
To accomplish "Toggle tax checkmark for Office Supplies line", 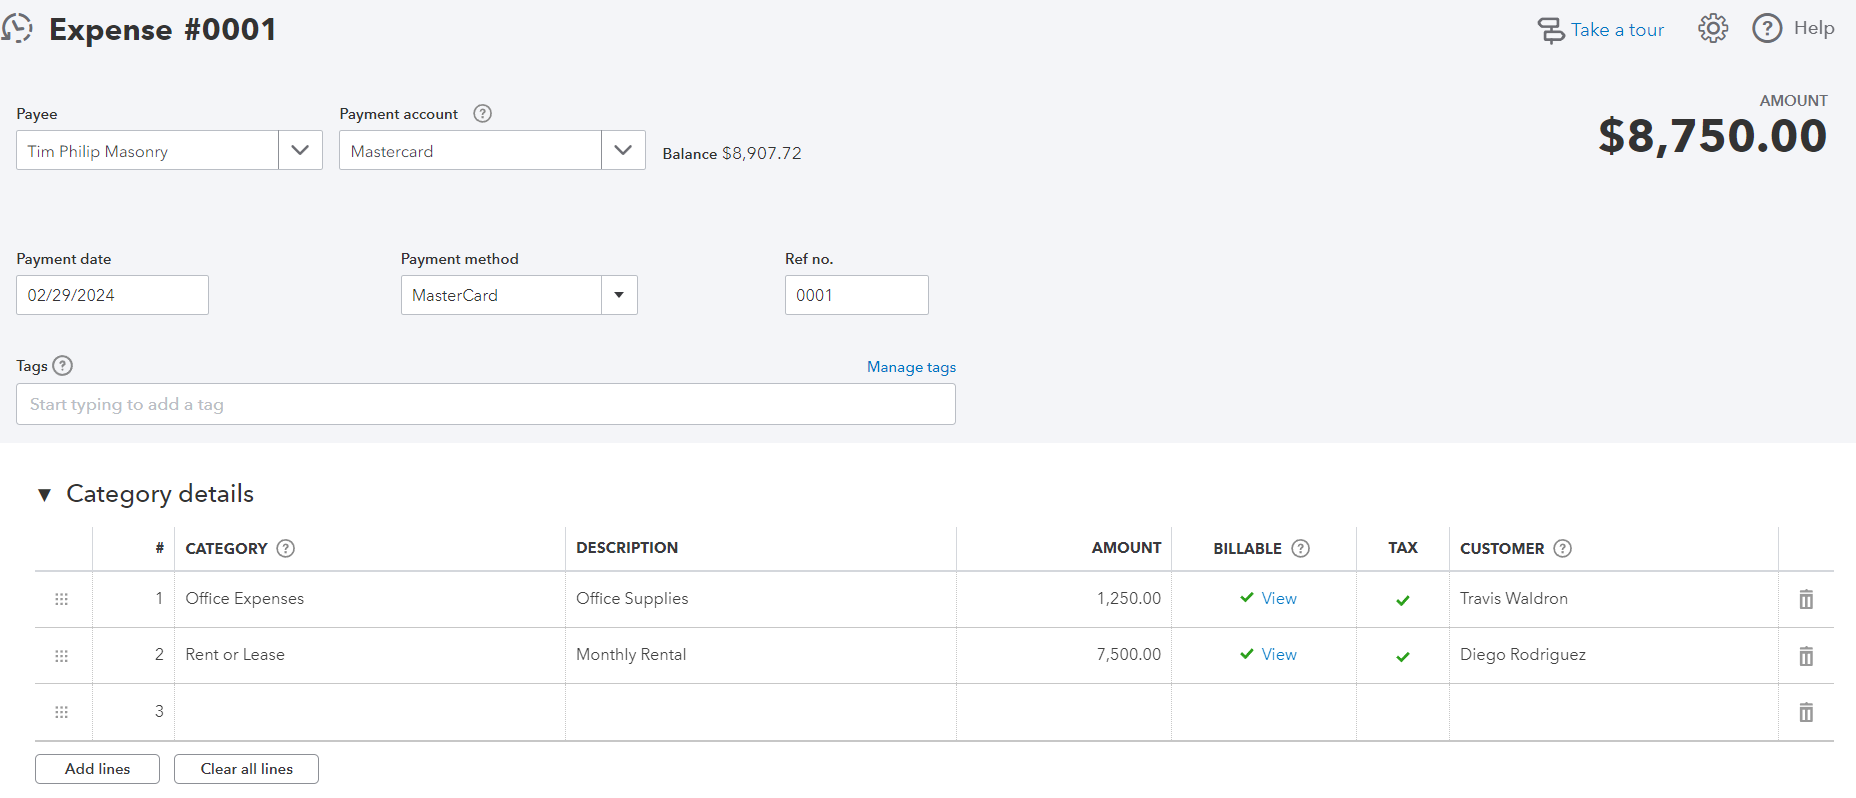I will point(1402,601).
